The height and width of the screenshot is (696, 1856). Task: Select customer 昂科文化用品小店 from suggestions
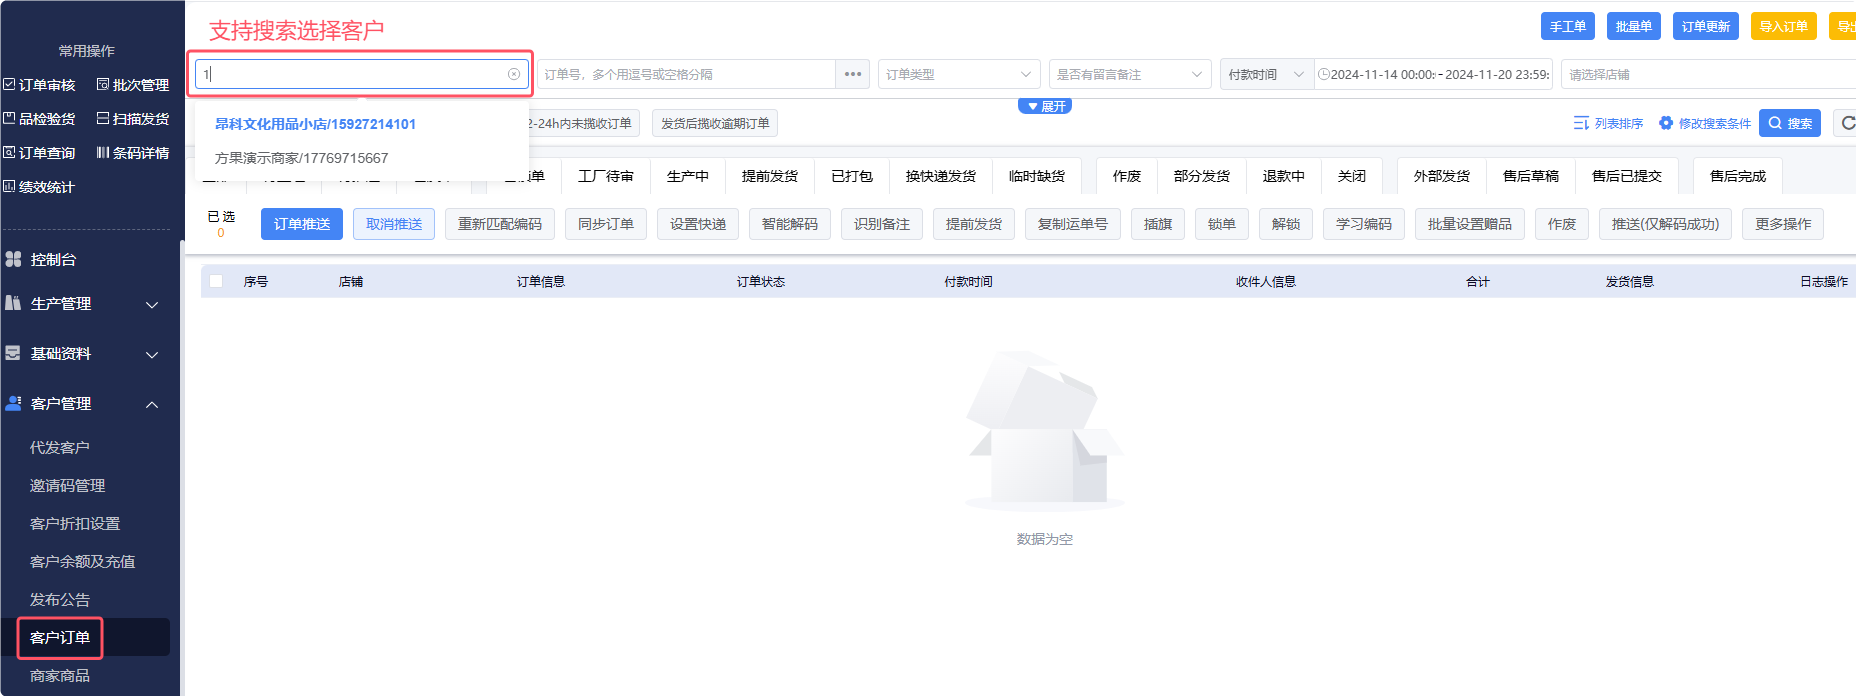point(315,124)
